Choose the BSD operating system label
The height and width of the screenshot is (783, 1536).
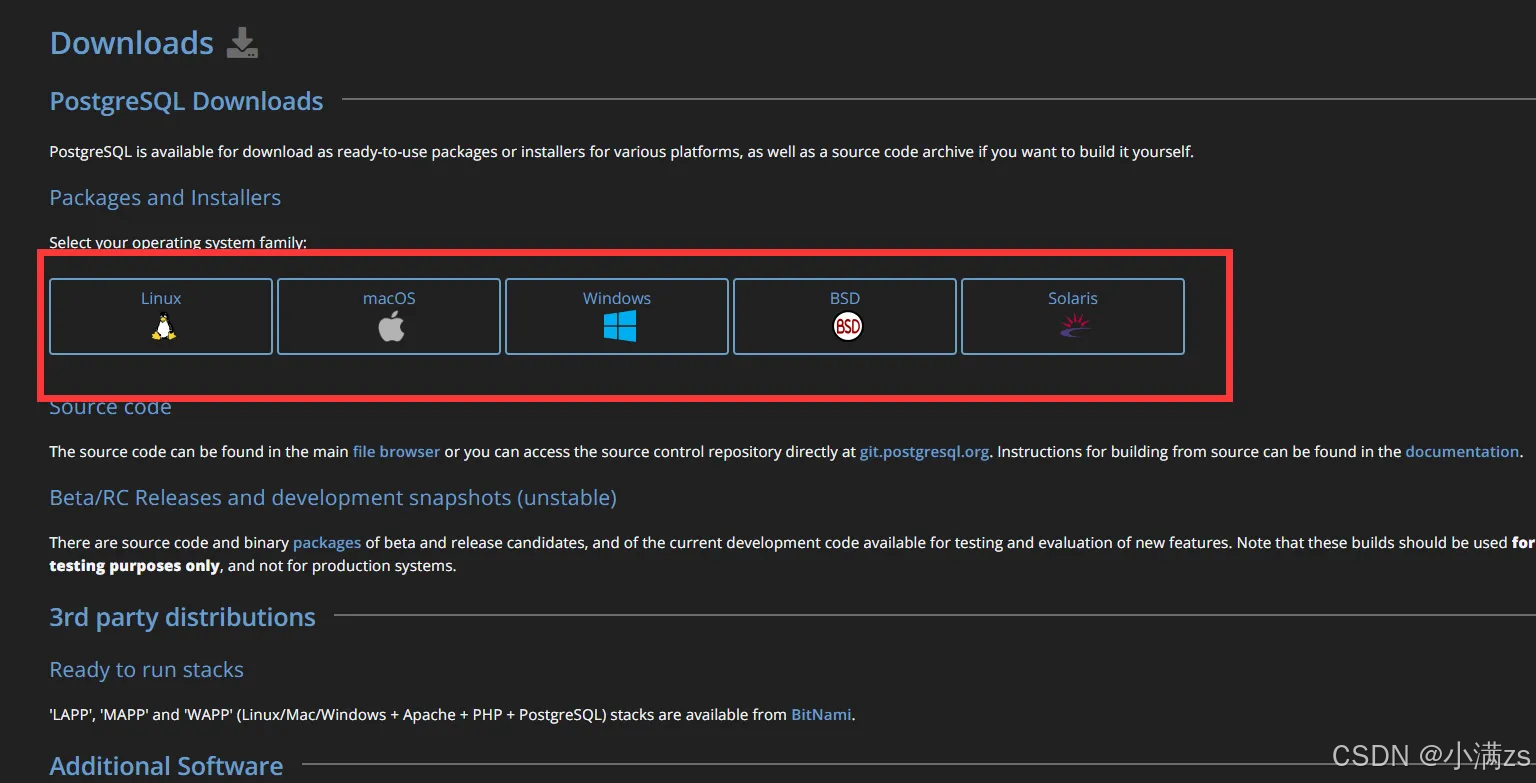845,298
